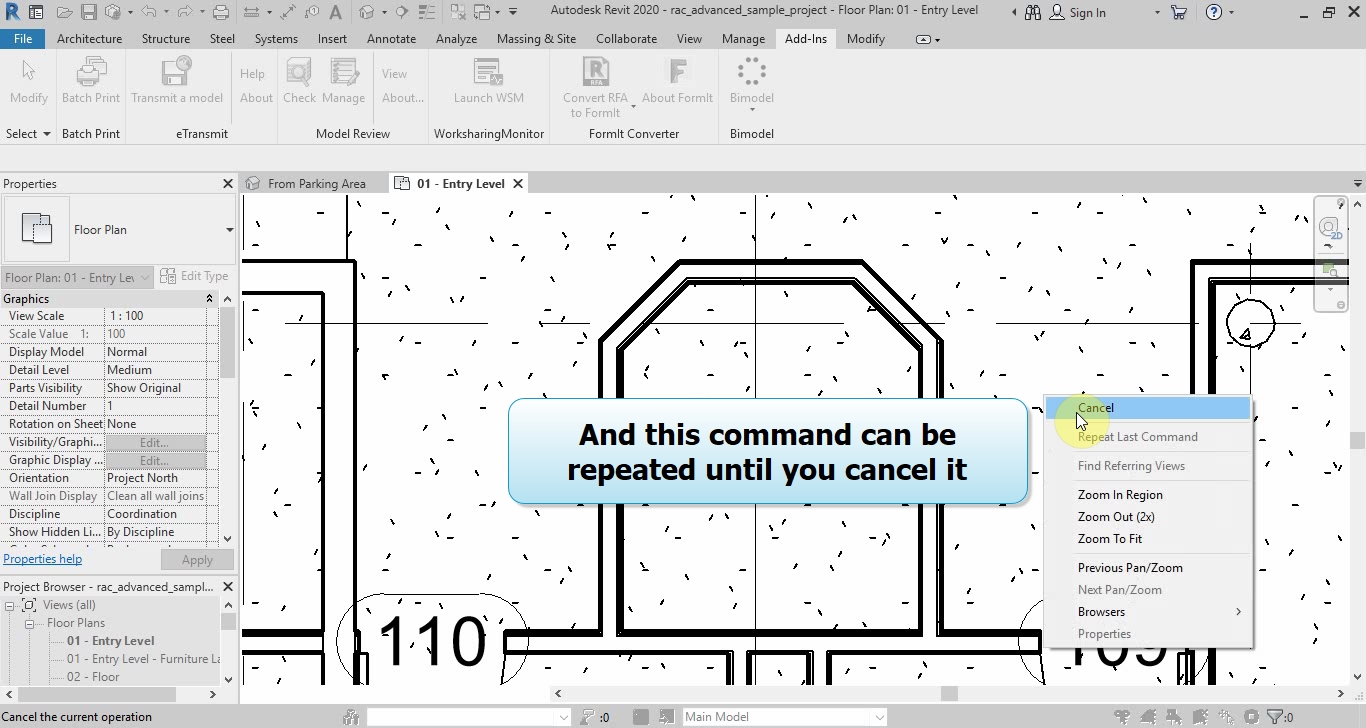Click the drawing area horizontal scrollbar
The height and width of the screenshot is (728, 1366).
[950, 694]
